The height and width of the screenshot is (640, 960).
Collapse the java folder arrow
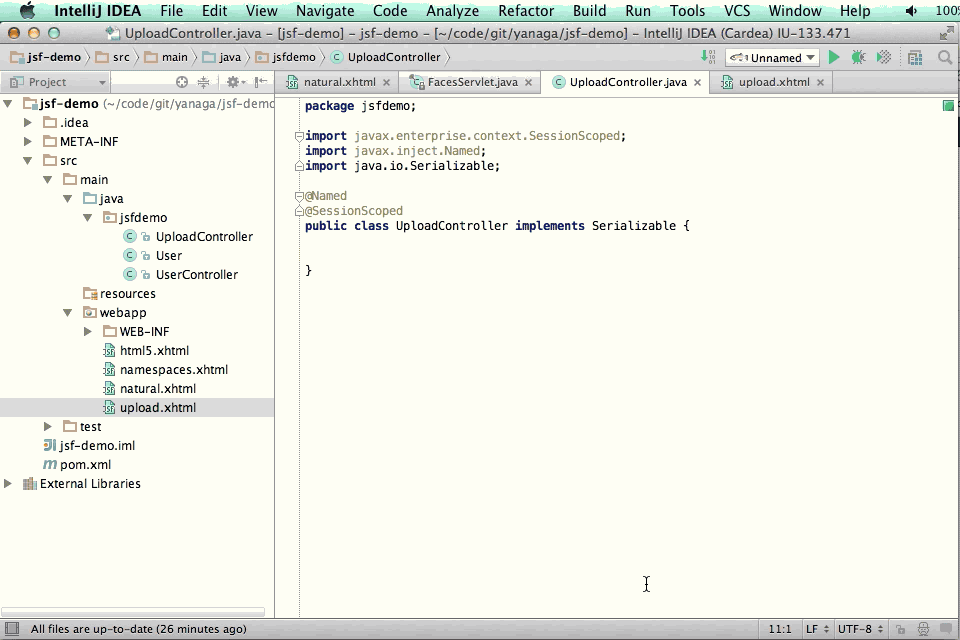(x=68, y=199)
